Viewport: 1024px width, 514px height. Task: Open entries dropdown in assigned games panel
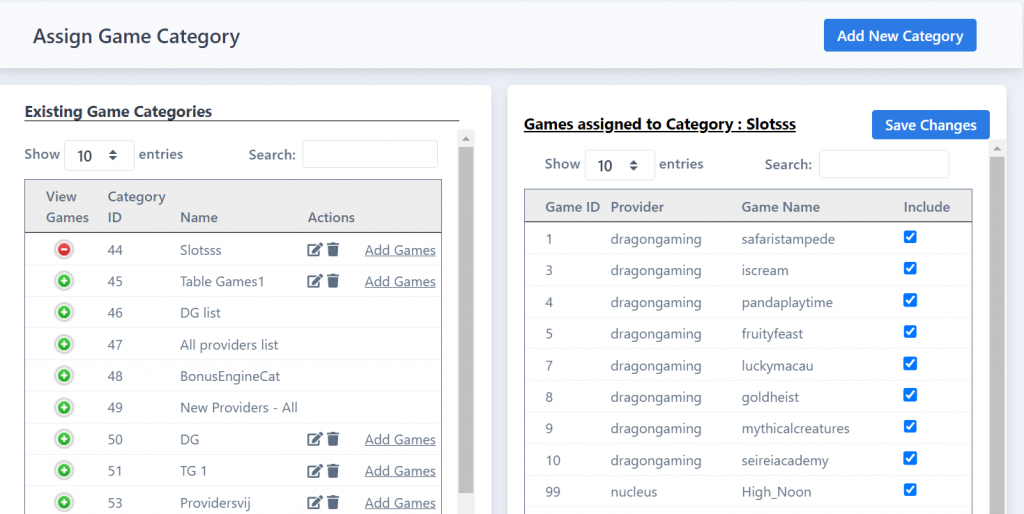619,165
